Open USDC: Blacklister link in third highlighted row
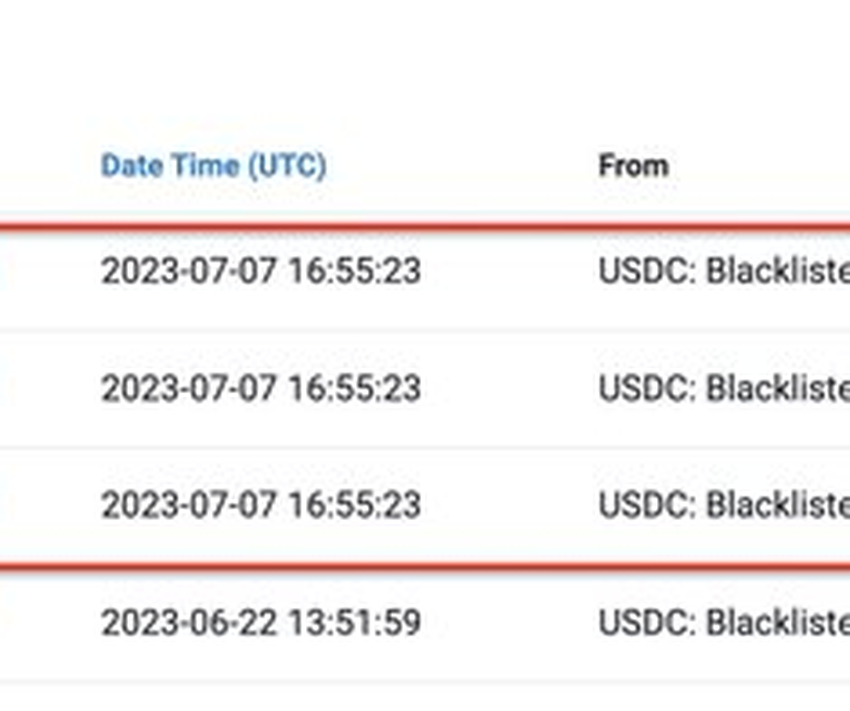Viewport: 850px width, 711px height. (724, 505)
